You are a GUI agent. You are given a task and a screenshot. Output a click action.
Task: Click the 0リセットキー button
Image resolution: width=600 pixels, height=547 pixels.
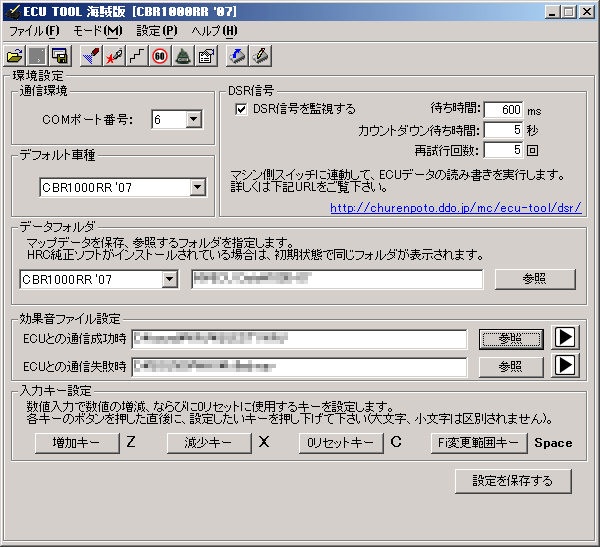click(341, 443)
